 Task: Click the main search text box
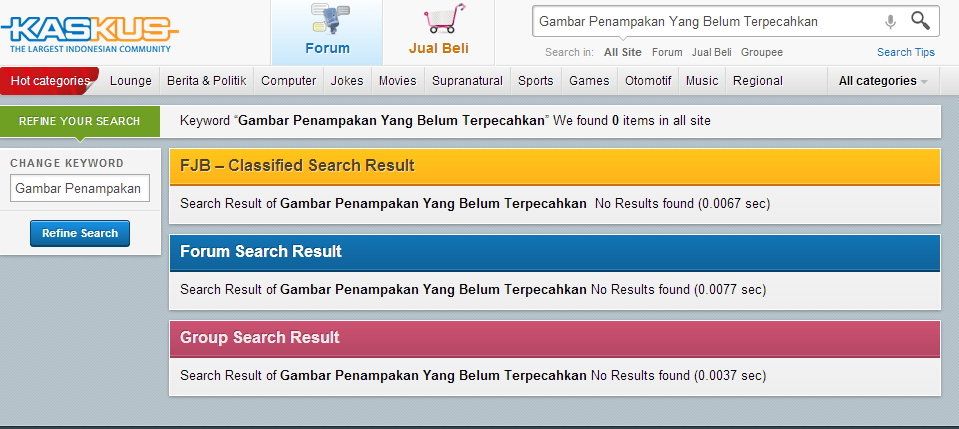(x=707, y=22)
